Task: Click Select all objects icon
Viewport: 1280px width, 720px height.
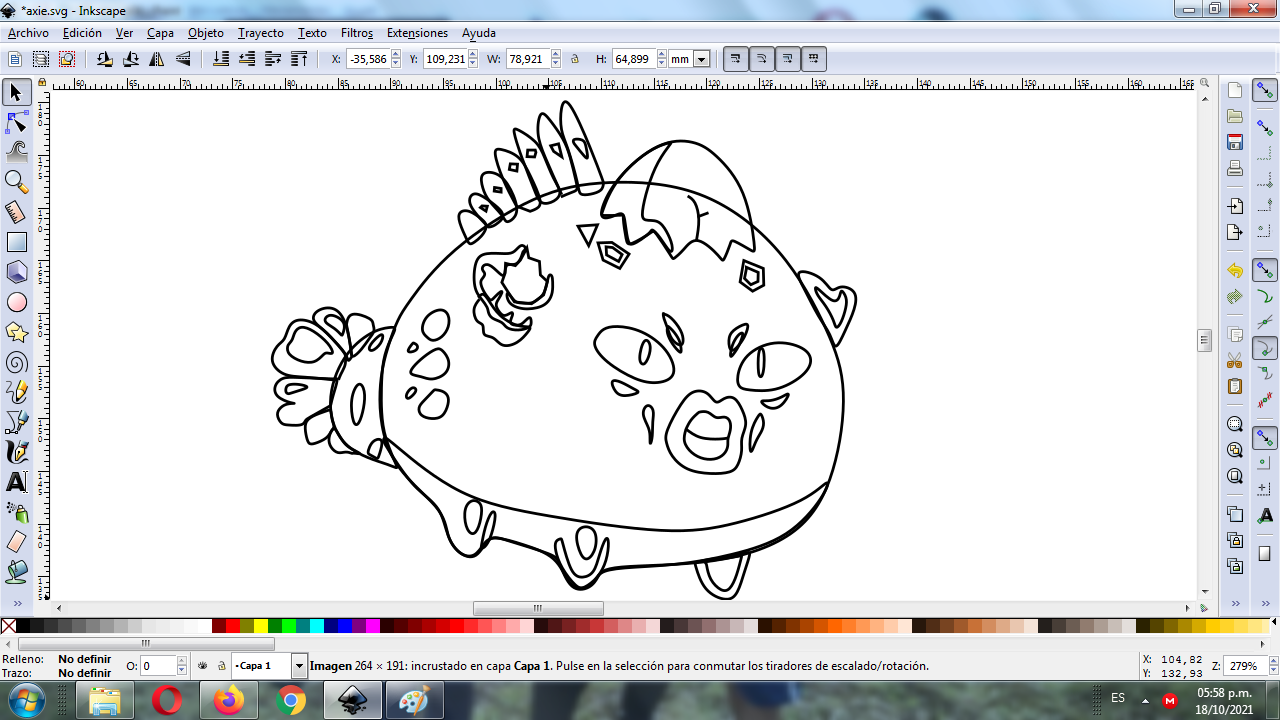Action: (14, 59)
